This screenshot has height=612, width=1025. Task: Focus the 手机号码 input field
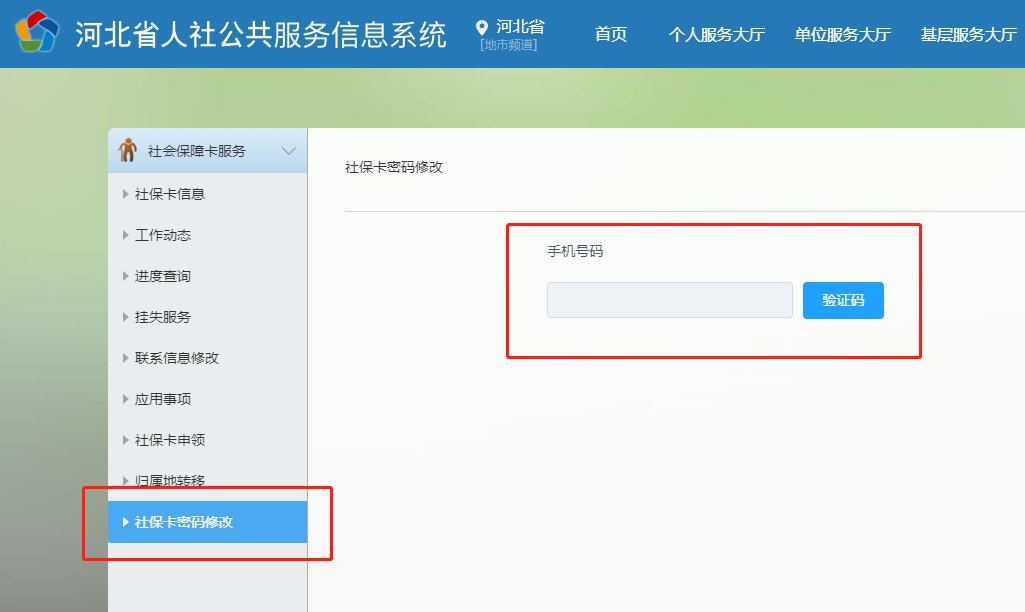(669, 300)
